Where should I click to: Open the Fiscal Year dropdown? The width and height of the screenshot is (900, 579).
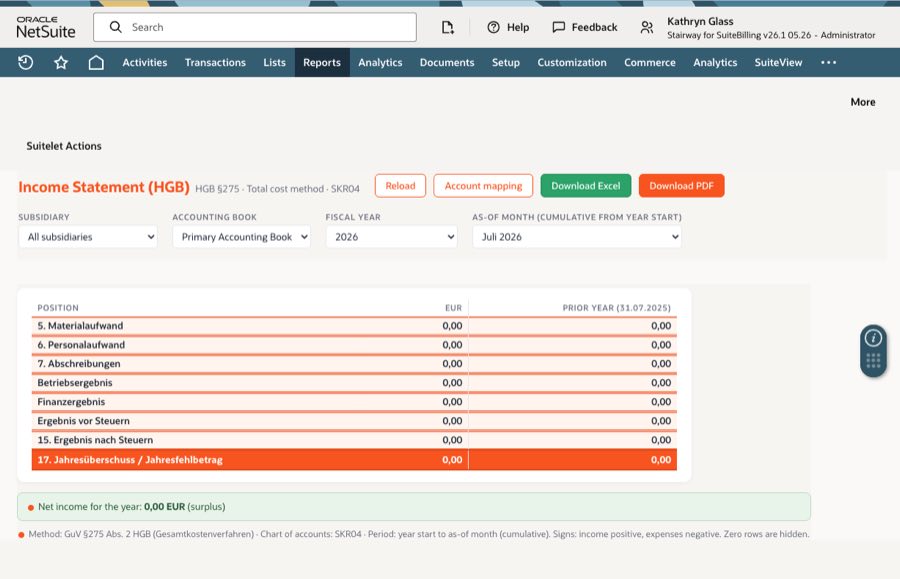click(391, 237)
